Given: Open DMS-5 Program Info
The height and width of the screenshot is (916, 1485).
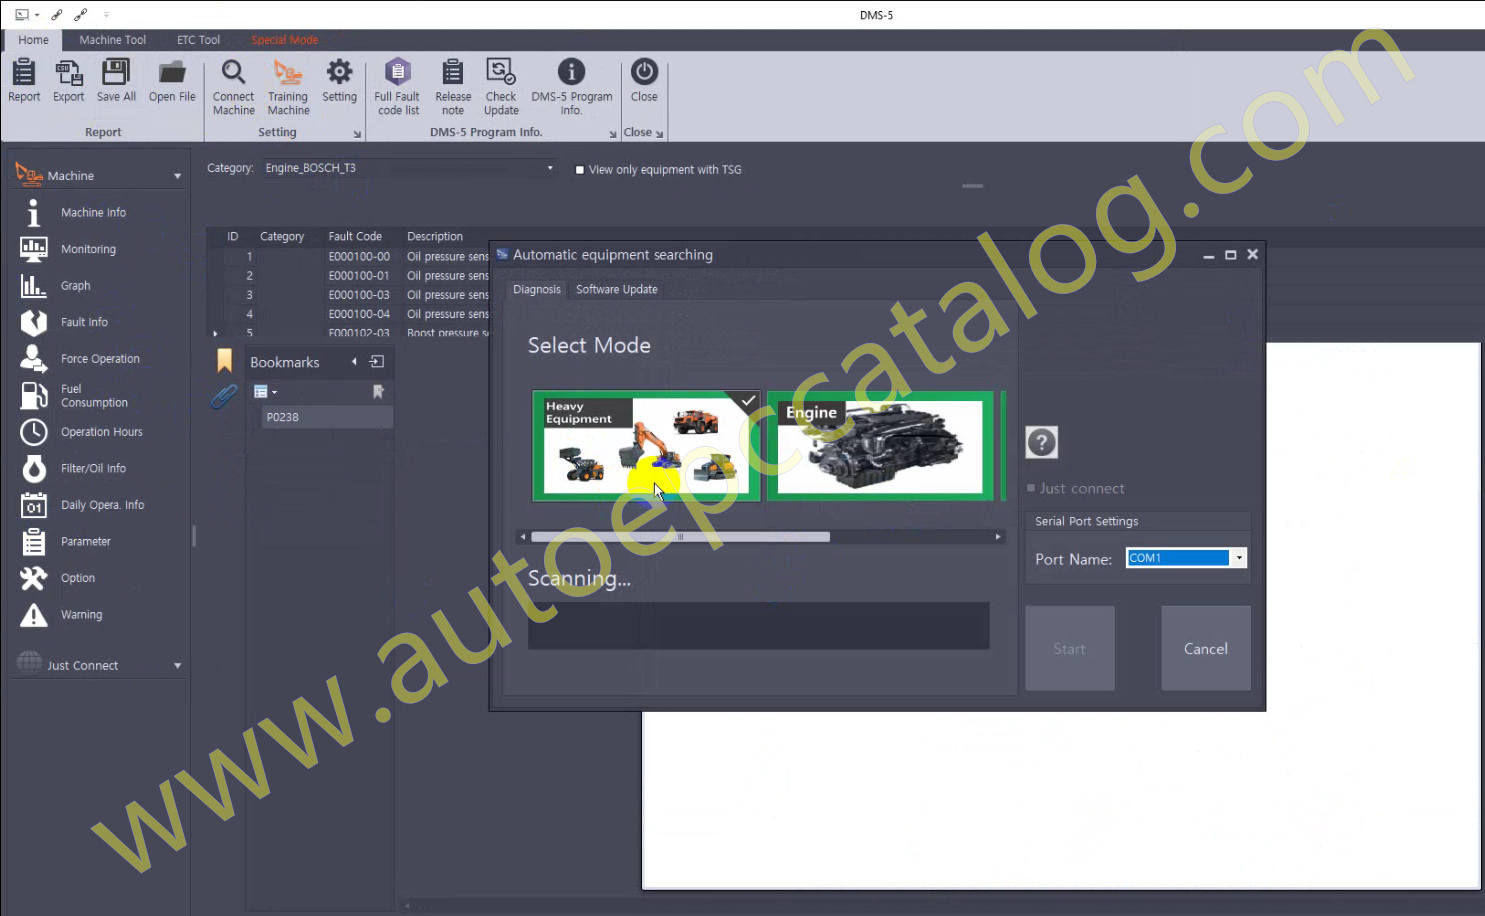Looking at the screenshot, I should coord(571,73).
